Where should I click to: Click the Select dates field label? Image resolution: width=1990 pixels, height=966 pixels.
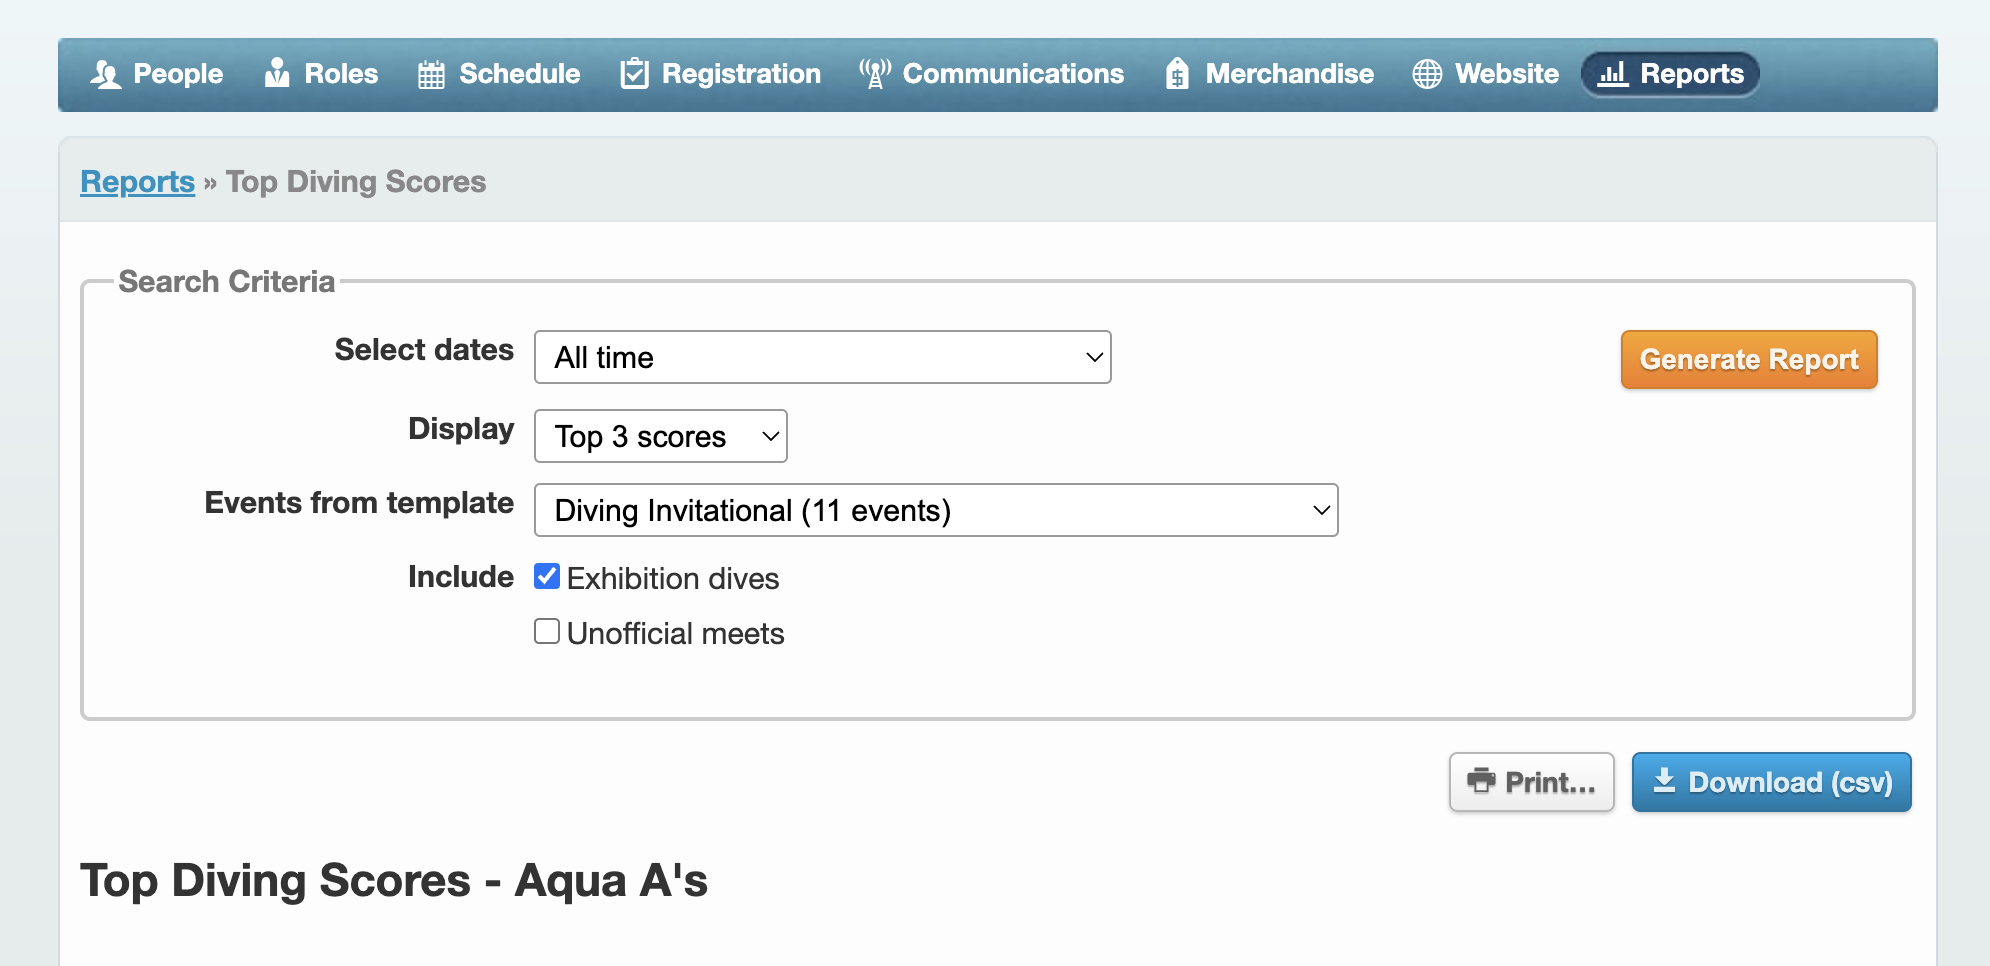(x=424, y=350)
